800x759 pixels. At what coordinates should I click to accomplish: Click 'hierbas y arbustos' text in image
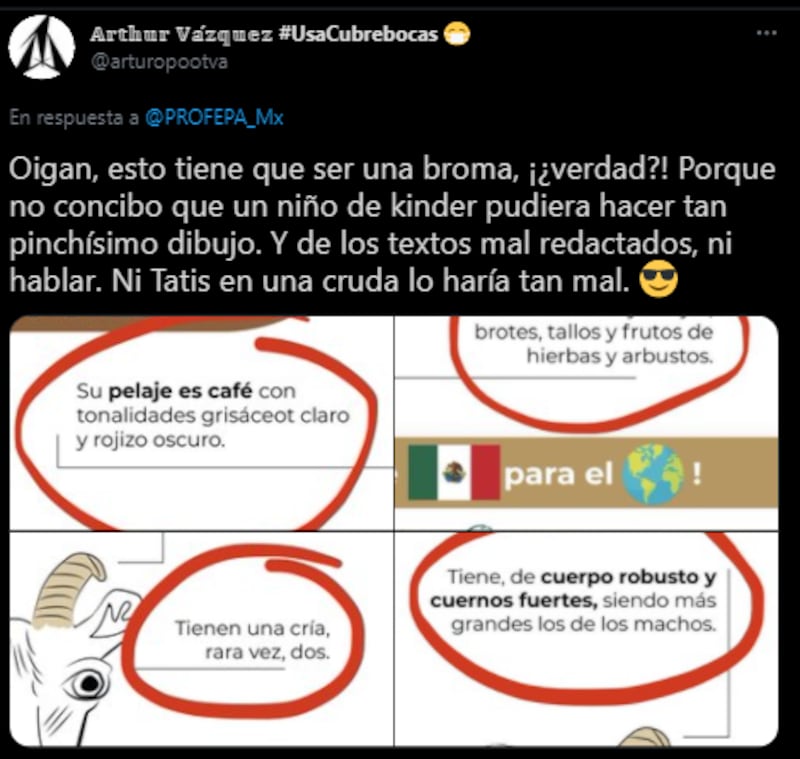(619, 356)
